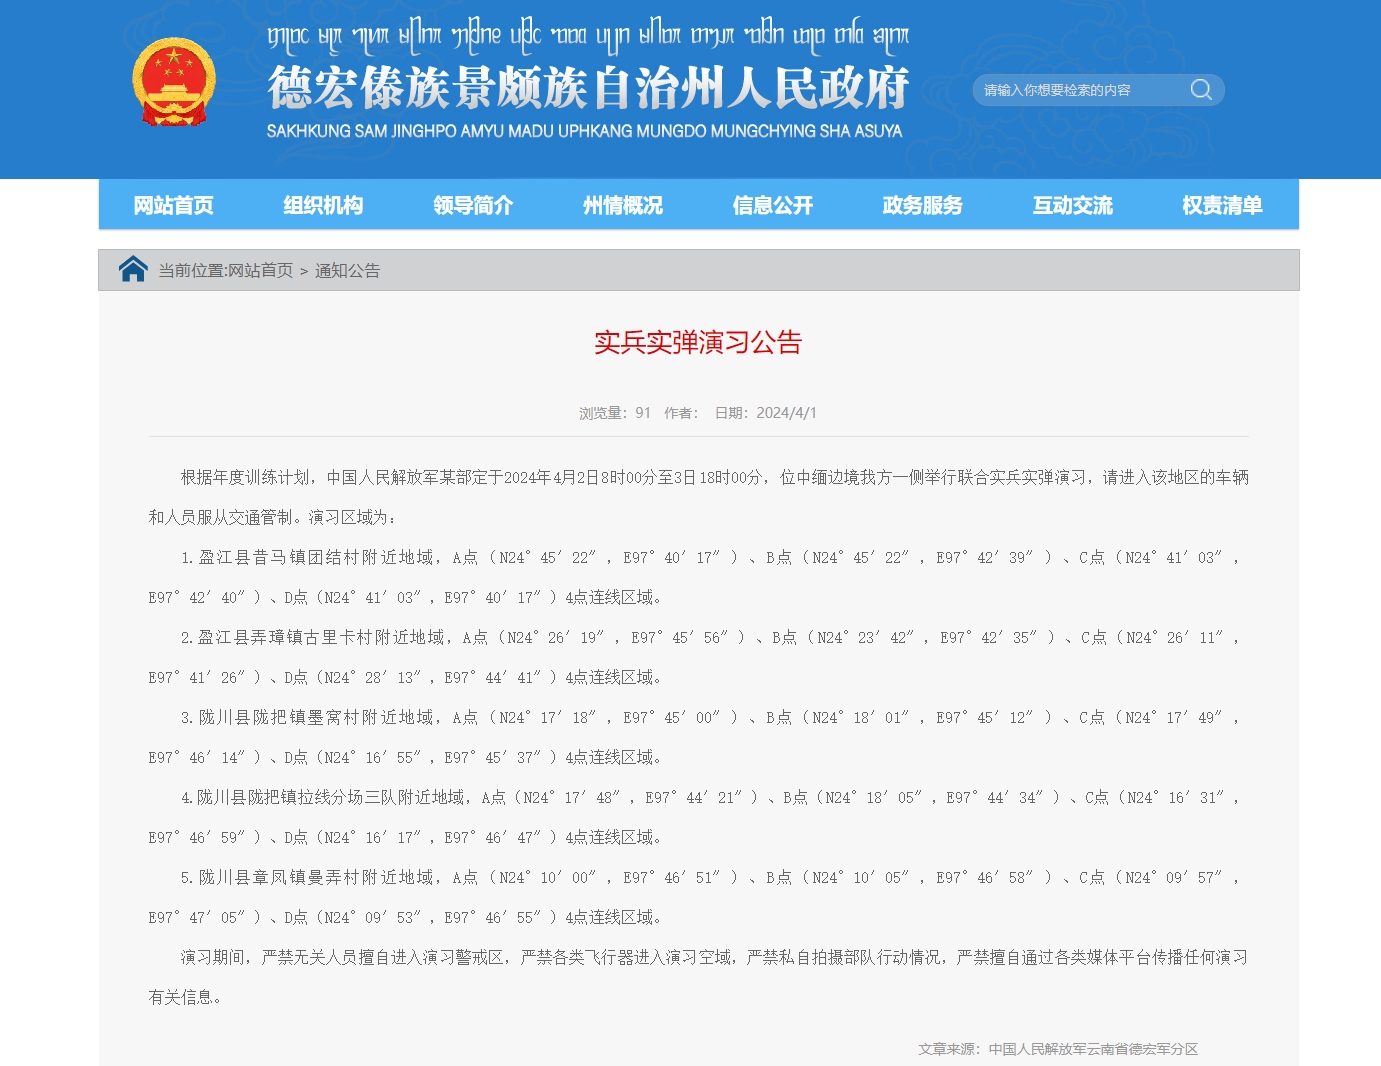The height and width of the screenshot is (1066, 1381).
Task: Click the 网站首页 breadcrumb link
Action: 261,270
